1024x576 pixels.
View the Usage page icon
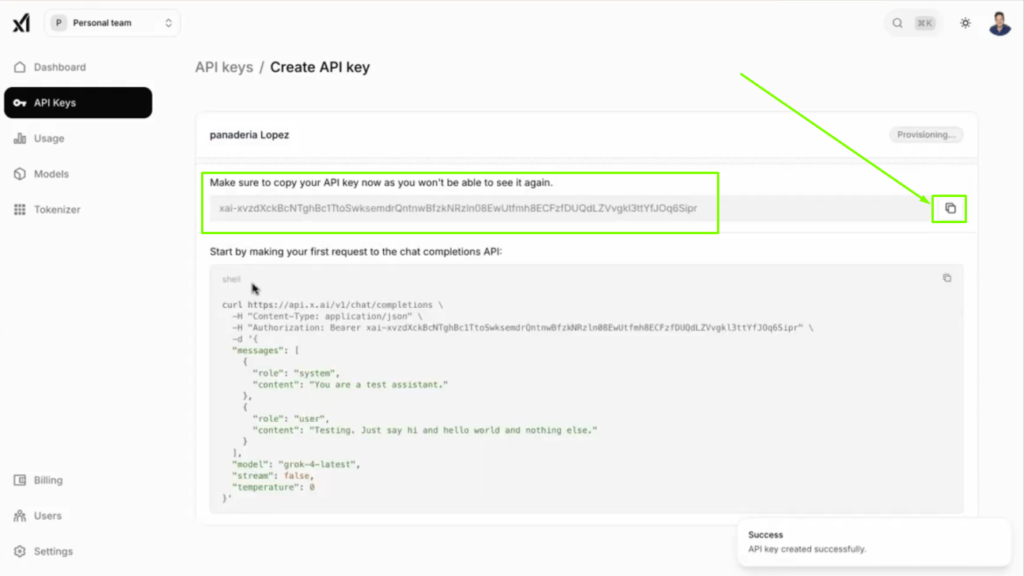(21, 138)
